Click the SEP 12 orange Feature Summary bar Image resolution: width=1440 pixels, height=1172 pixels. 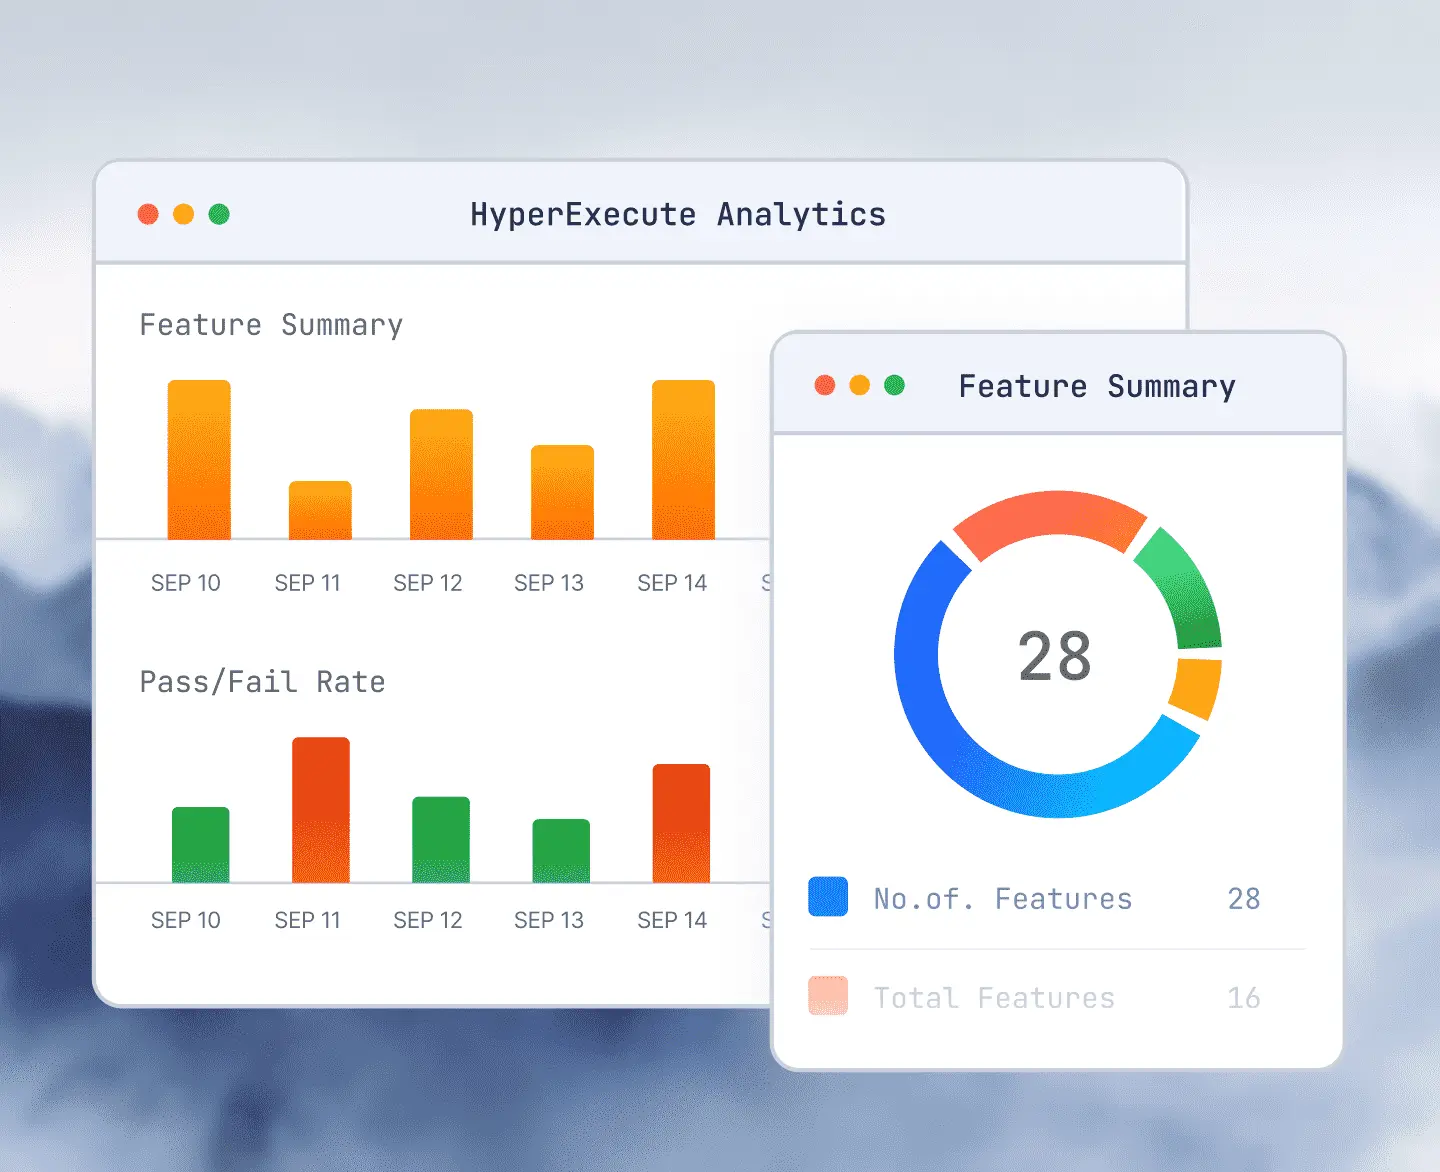pyautogui.click(x=441, y=474)
